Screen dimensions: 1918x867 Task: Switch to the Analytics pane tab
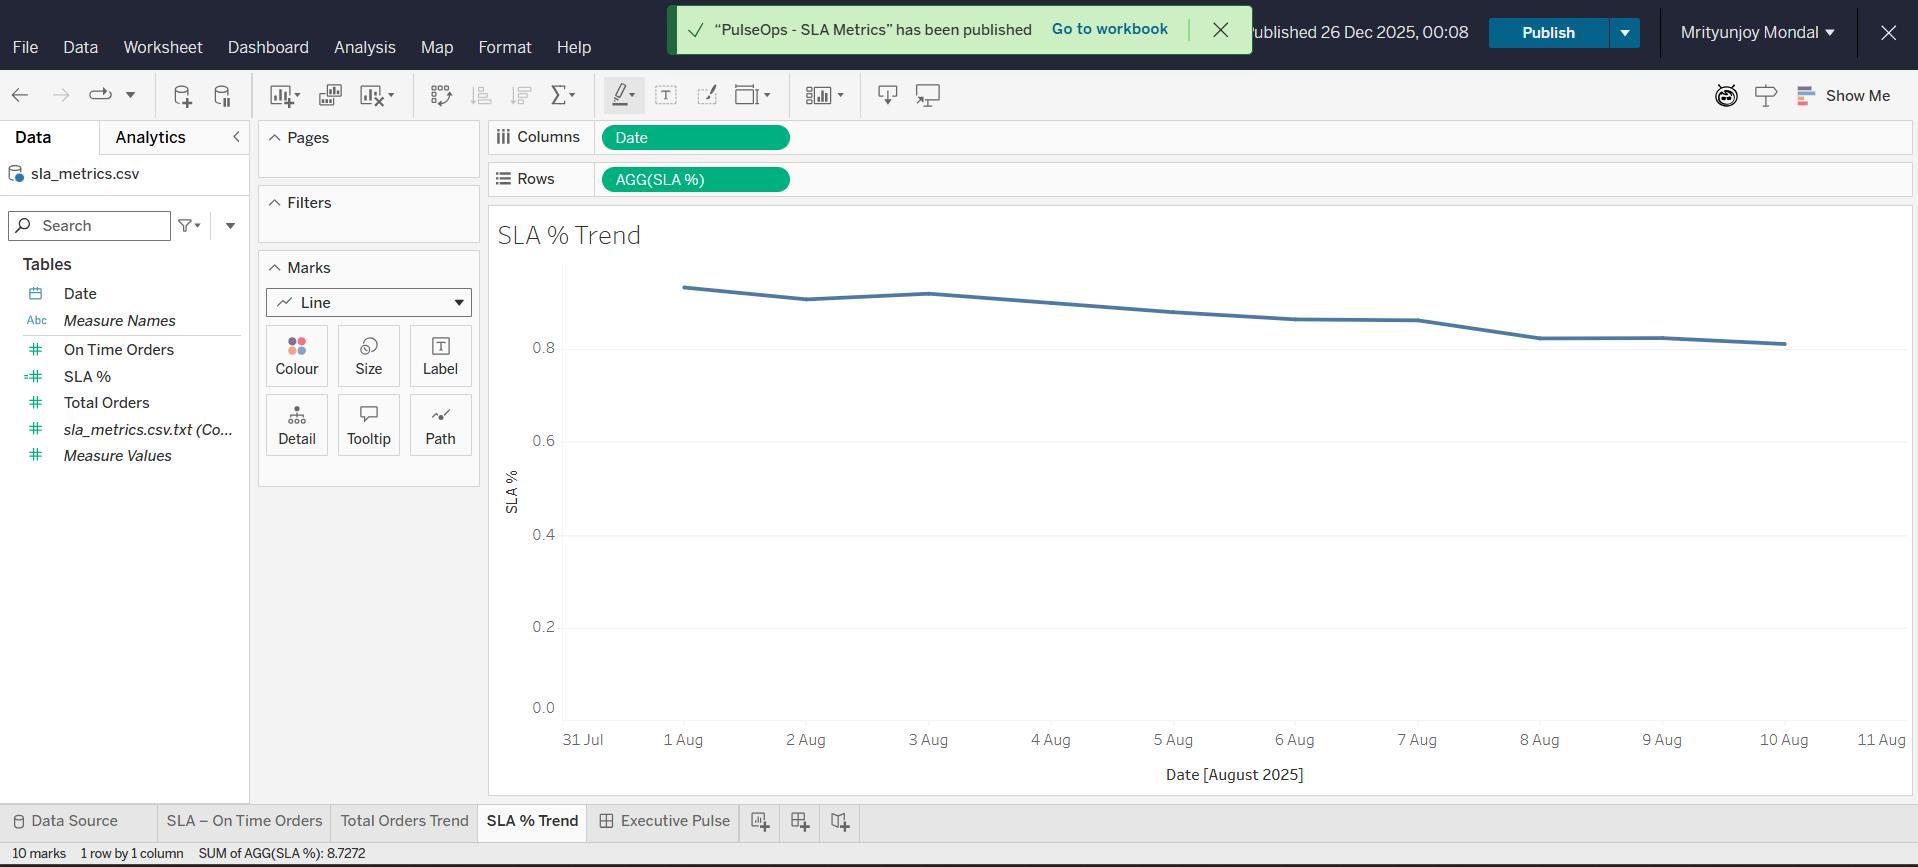pos(150,137)
